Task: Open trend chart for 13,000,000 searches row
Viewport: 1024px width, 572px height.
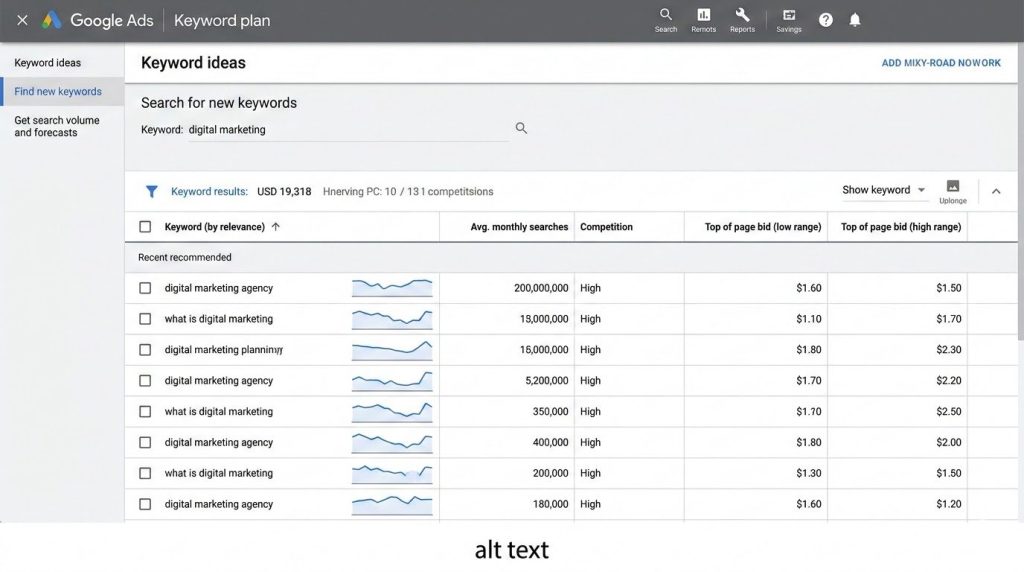Action: pyautogui.click(x=392, y=319)
